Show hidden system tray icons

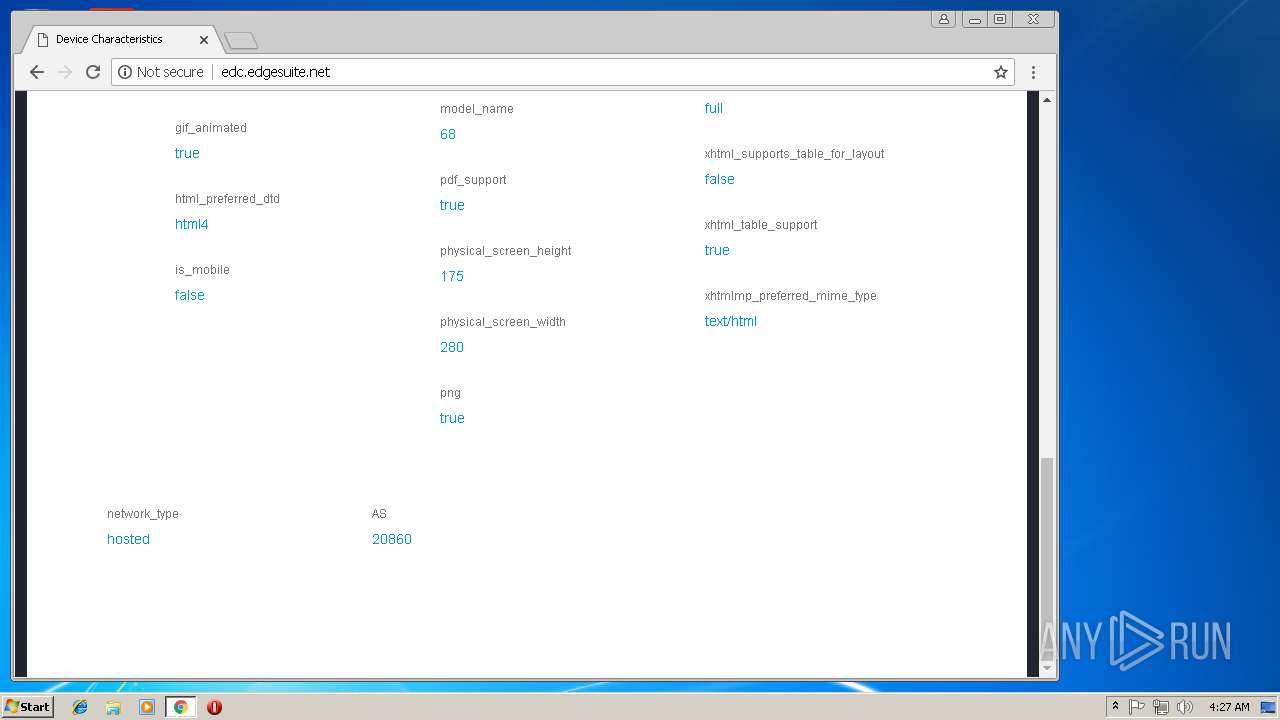1115,707
